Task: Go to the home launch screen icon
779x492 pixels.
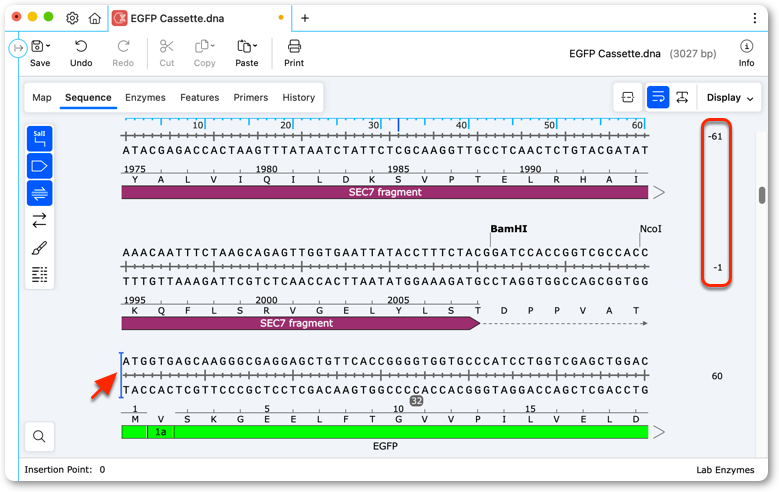Action: [x=94, y=18]
